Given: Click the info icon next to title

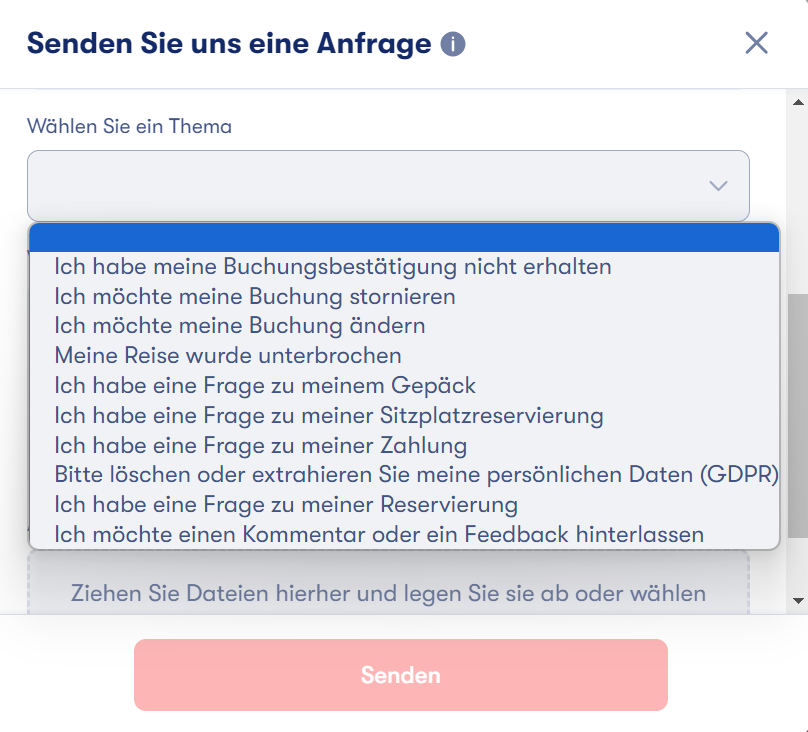Looking at the screenshot, I should pos(453,44).
